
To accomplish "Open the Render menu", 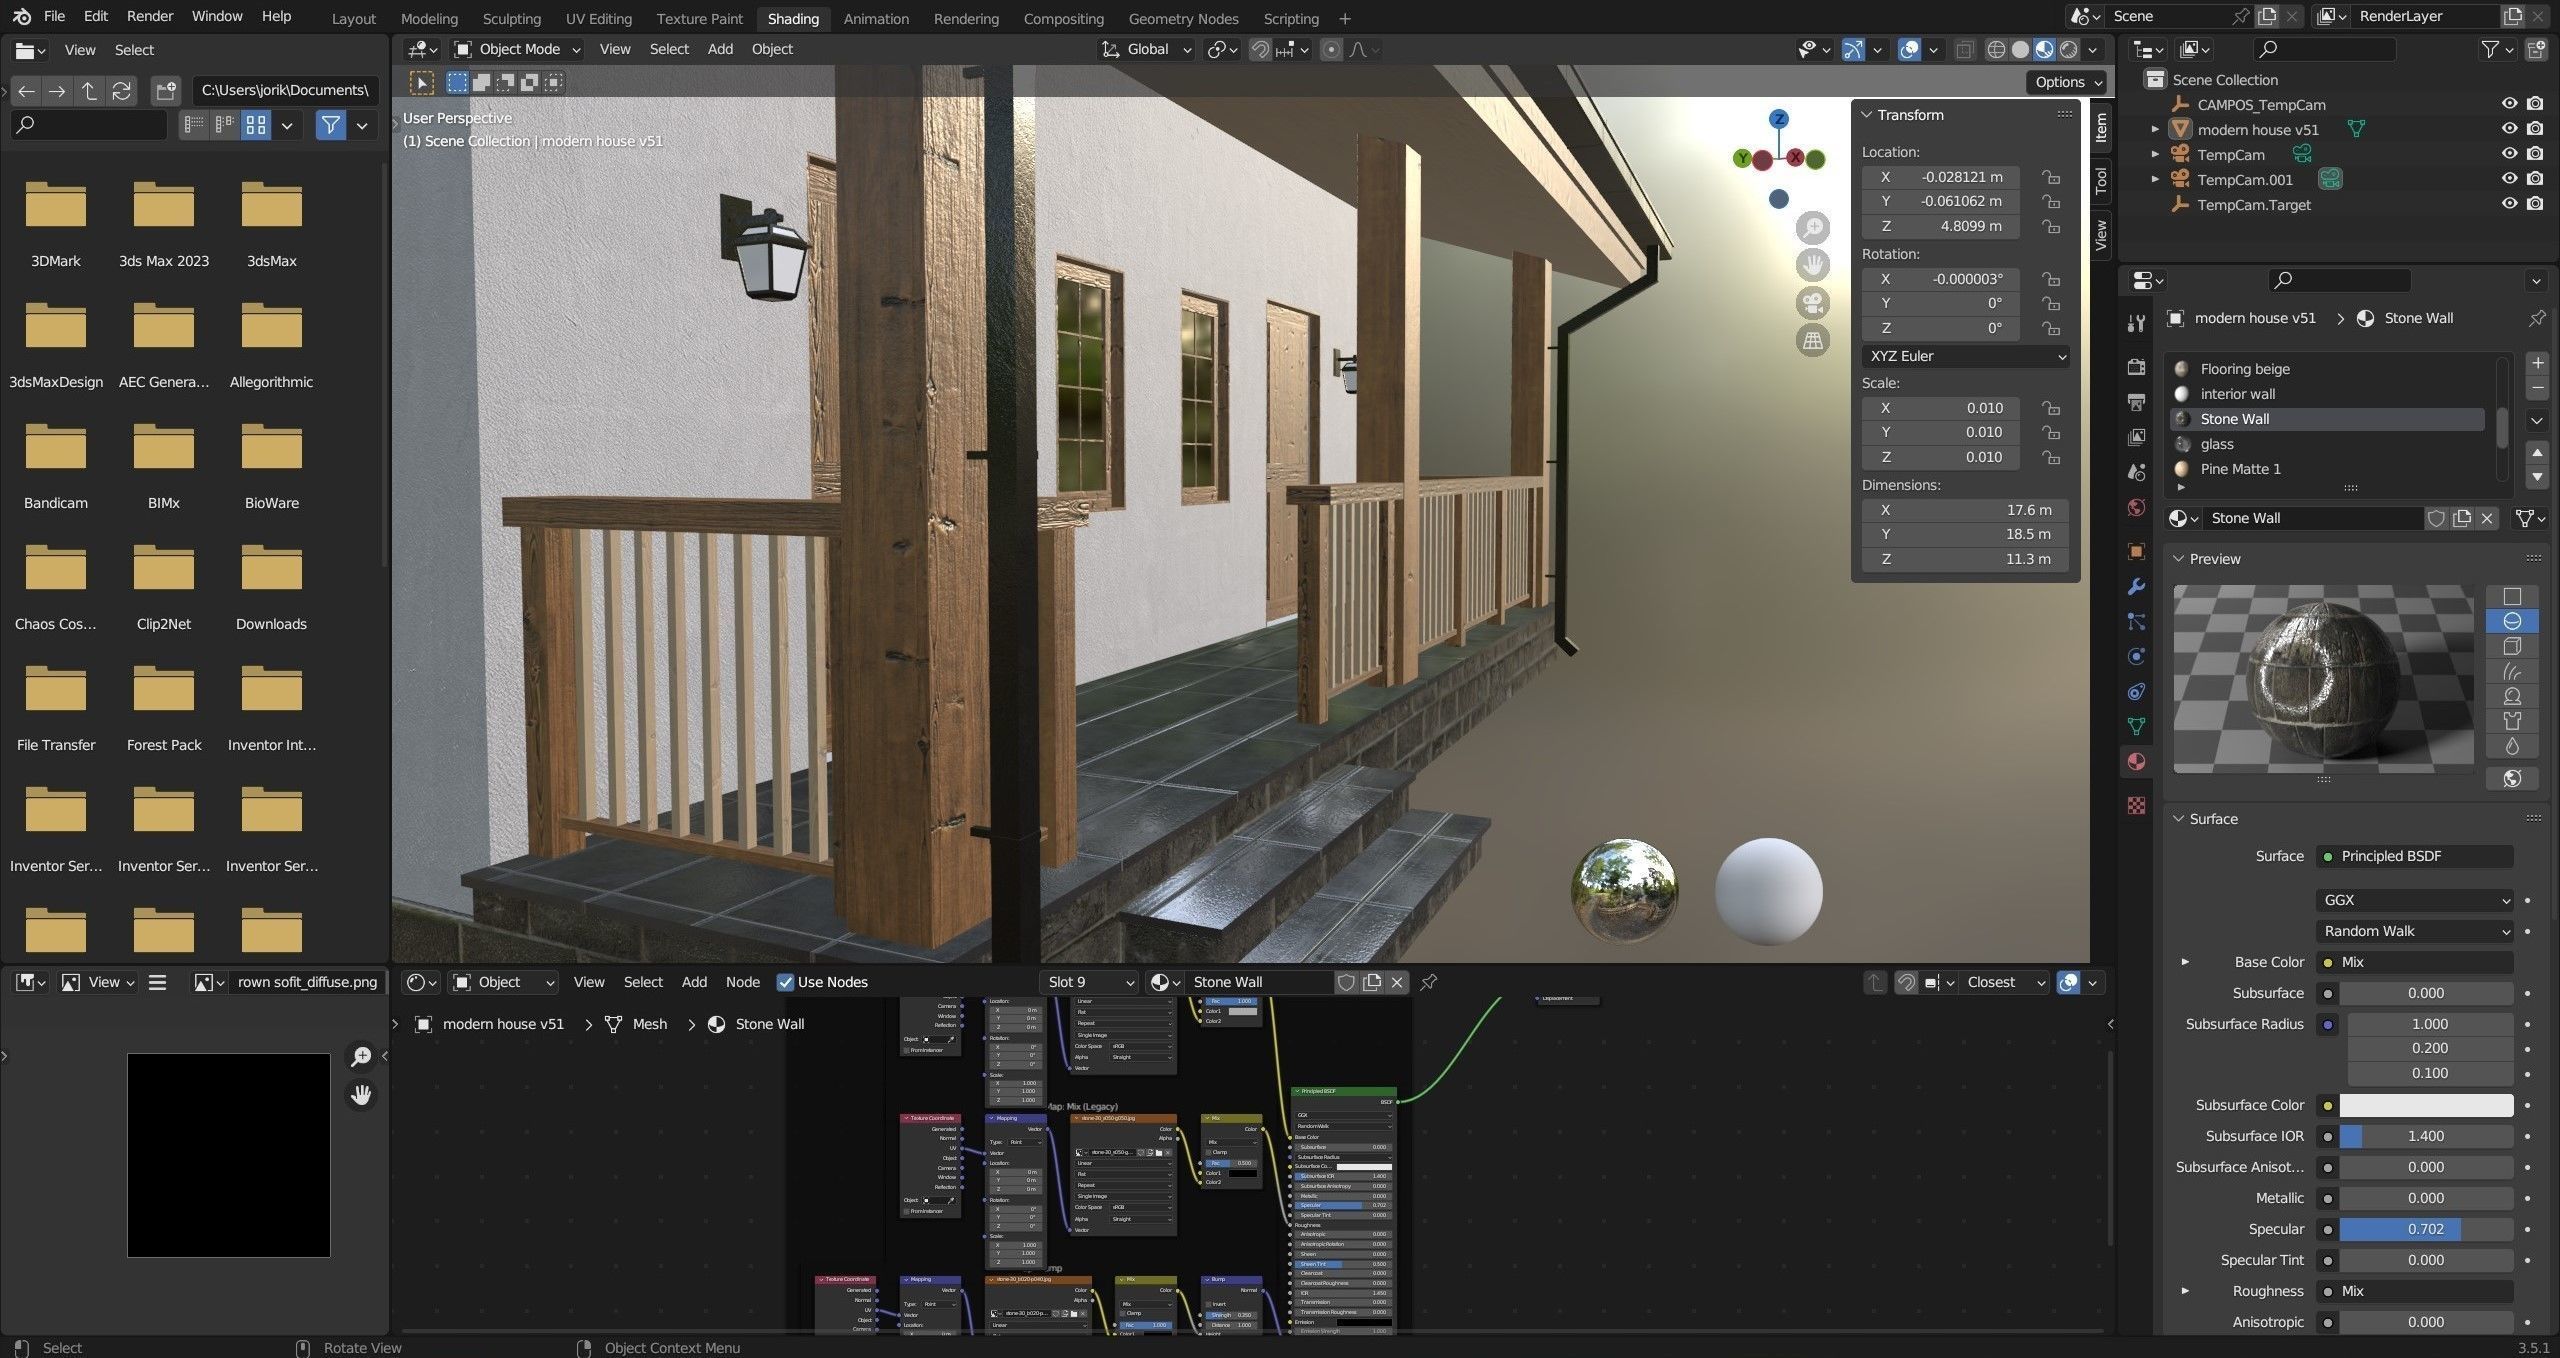I will click(x=150, y=16).
